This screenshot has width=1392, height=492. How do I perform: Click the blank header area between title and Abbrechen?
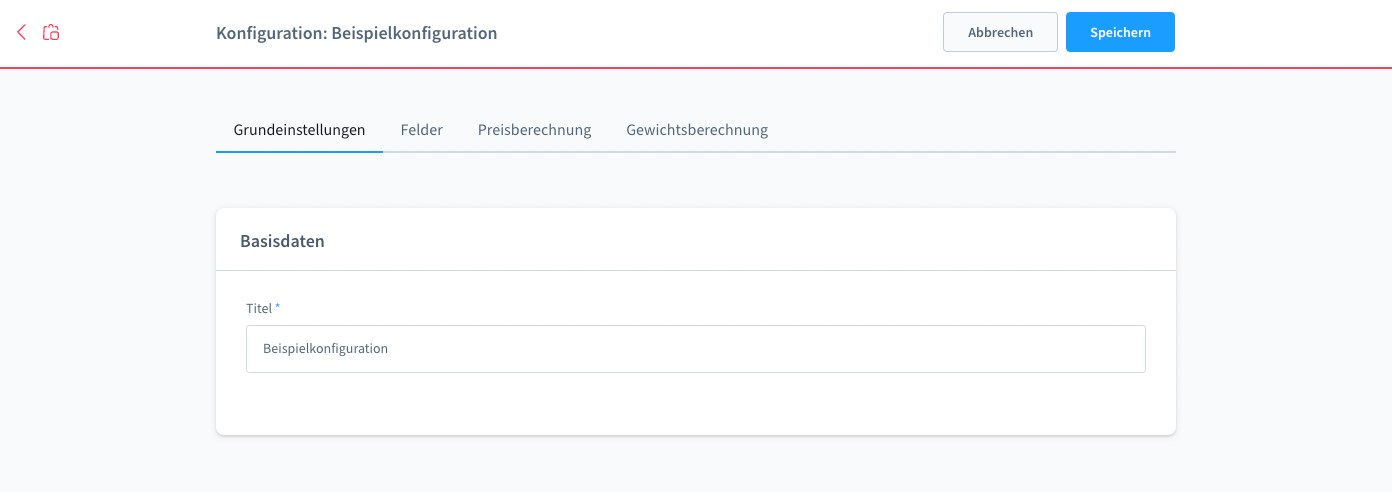point(720,33)
